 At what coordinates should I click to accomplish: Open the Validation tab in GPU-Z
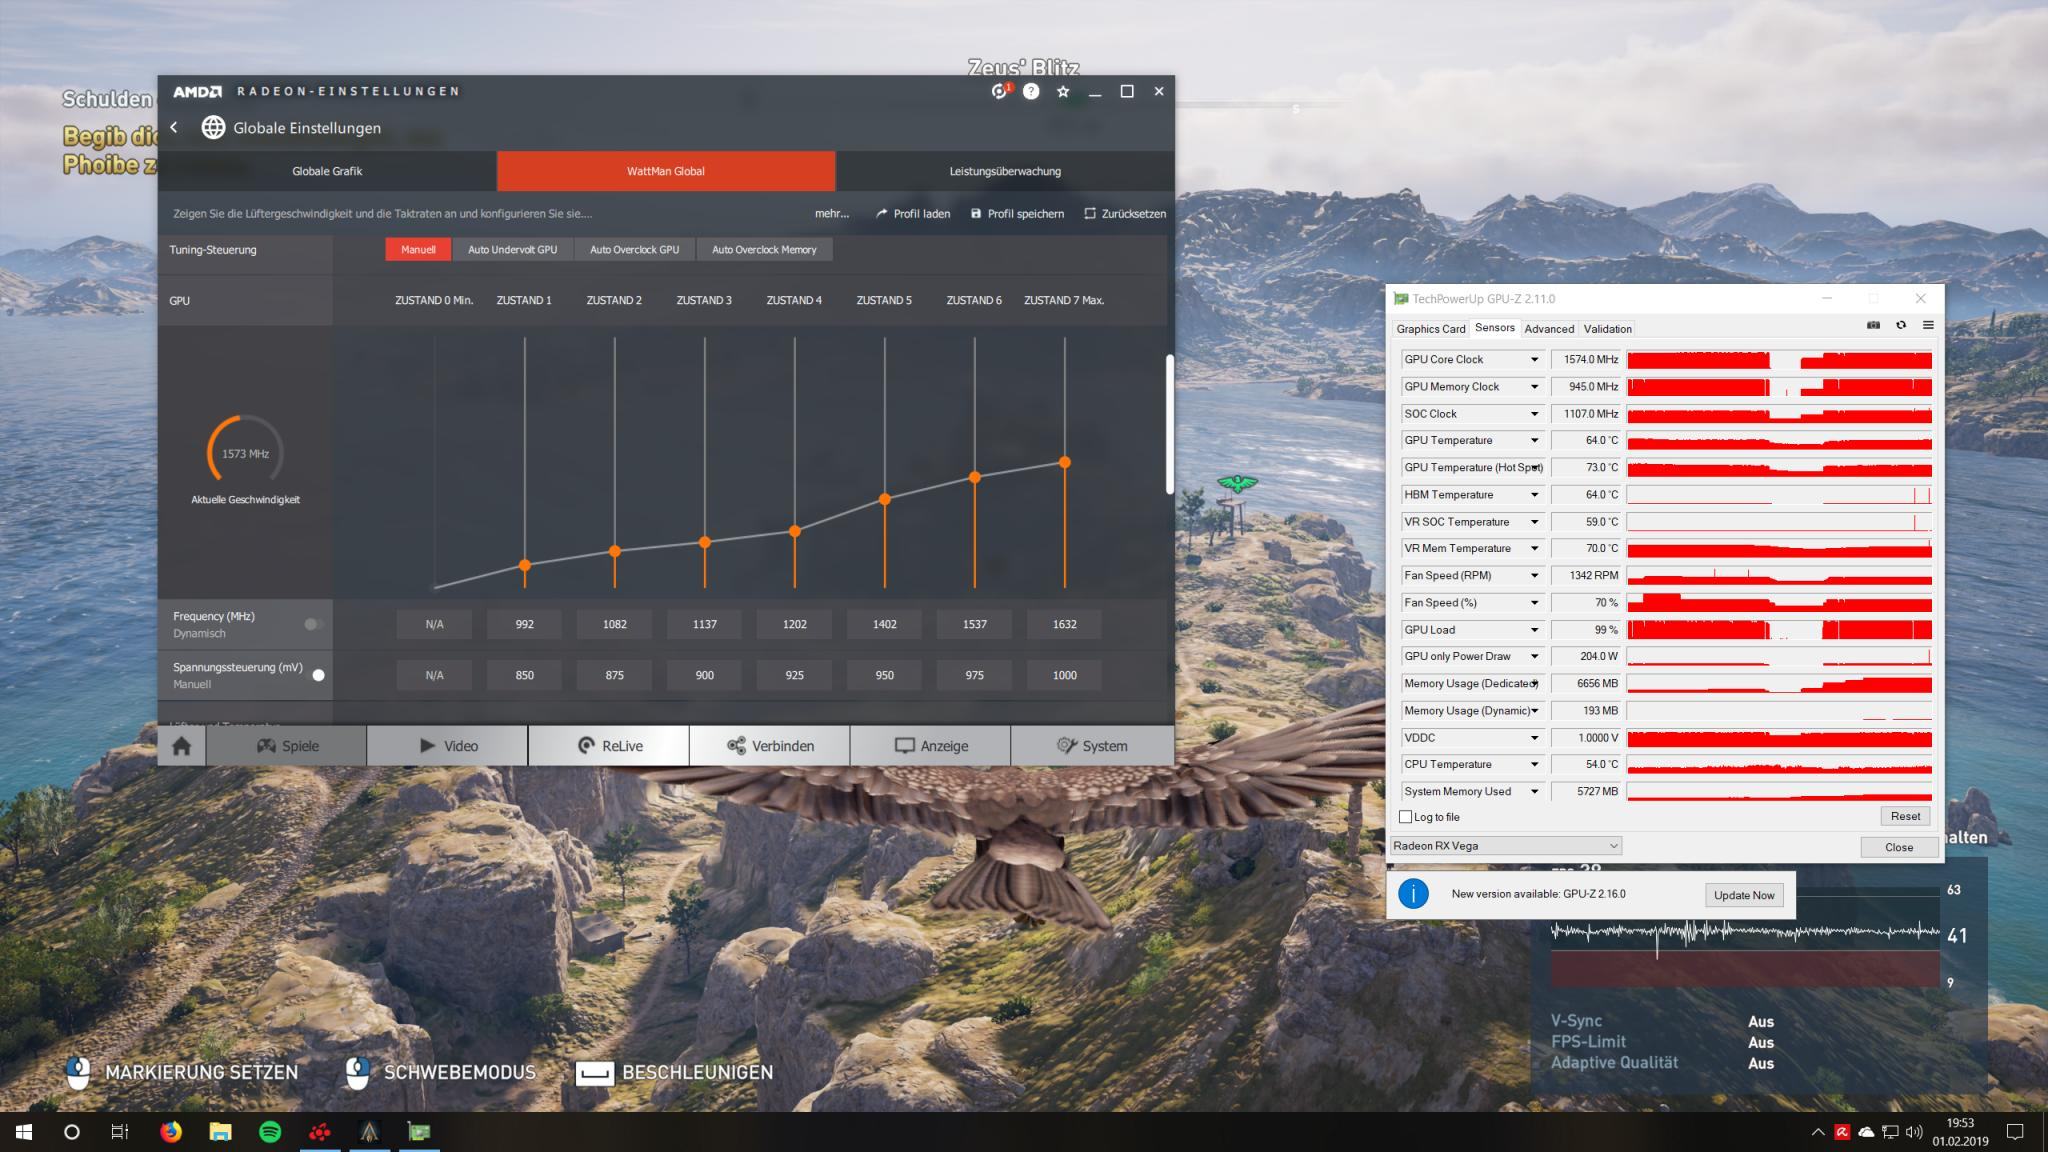pyautogui.click(x=1607, y=329)
